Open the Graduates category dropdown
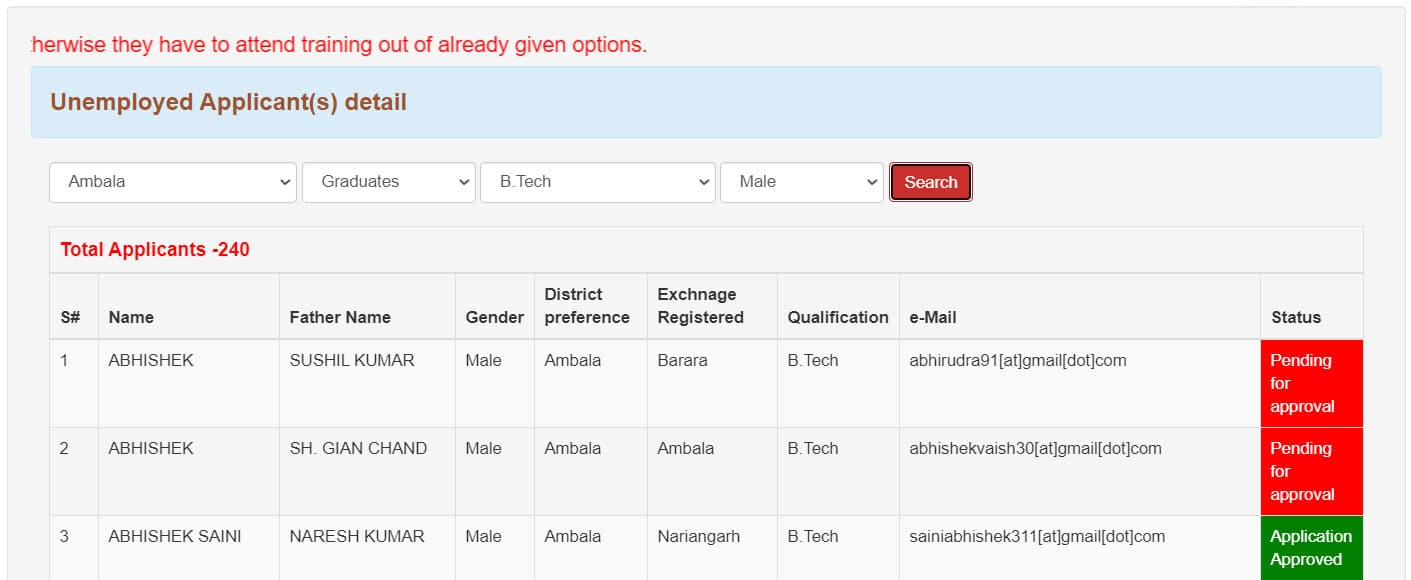The height and width of the screenshot is (580, 1411). [389, 182]
